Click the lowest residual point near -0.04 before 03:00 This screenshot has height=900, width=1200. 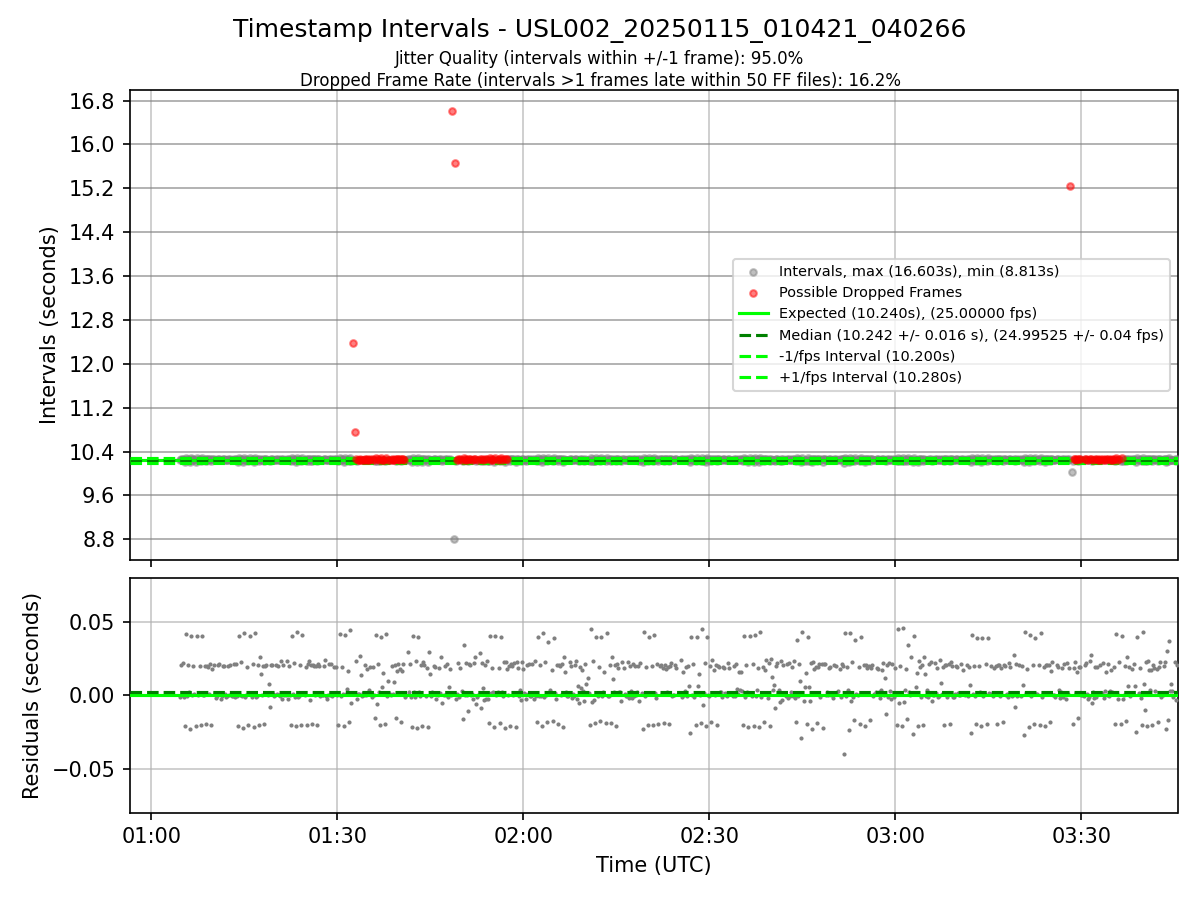[844, 754]
